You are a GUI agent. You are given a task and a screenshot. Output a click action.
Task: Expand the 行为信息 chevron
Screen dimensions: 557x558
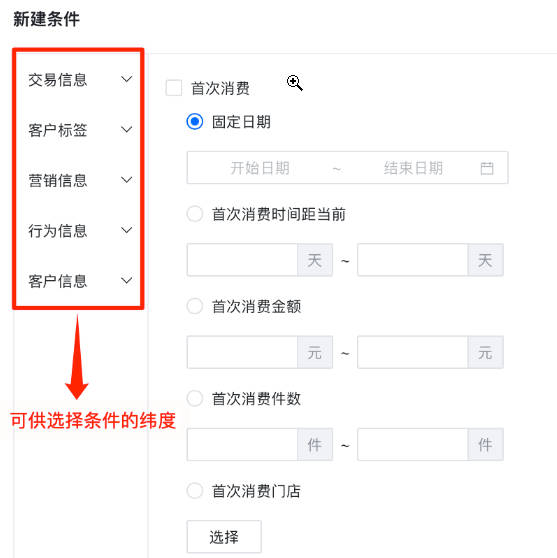click(126, 230)
